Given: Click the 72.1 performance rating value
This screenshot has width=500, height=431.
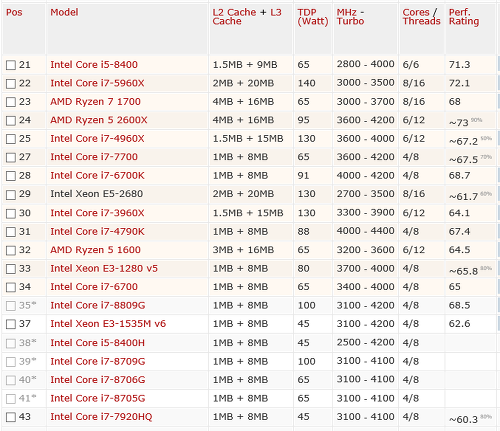Looking at the screenshot, I should [459, 83].
